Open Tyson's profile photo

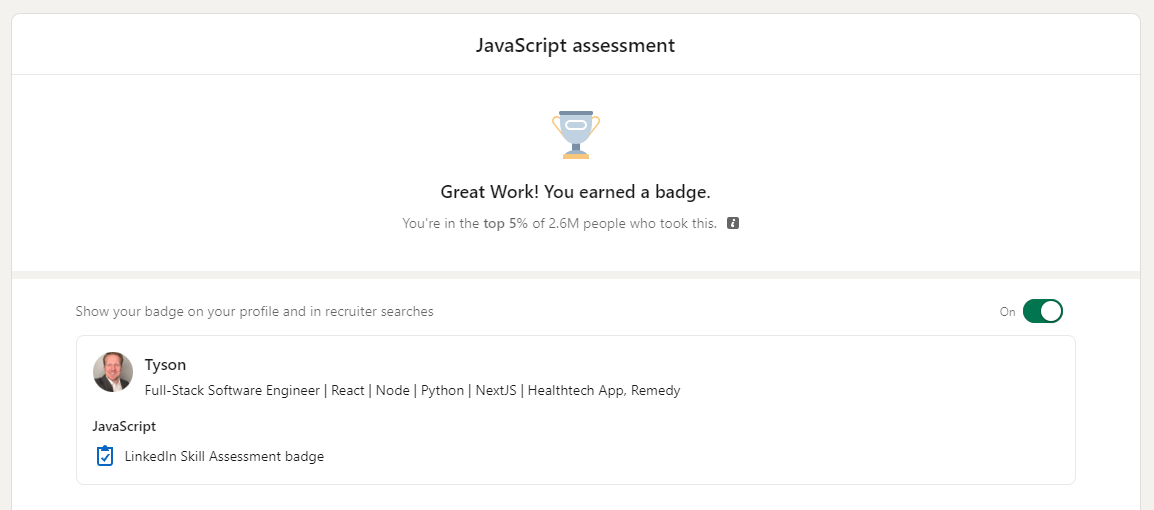(x=113, y=372)
